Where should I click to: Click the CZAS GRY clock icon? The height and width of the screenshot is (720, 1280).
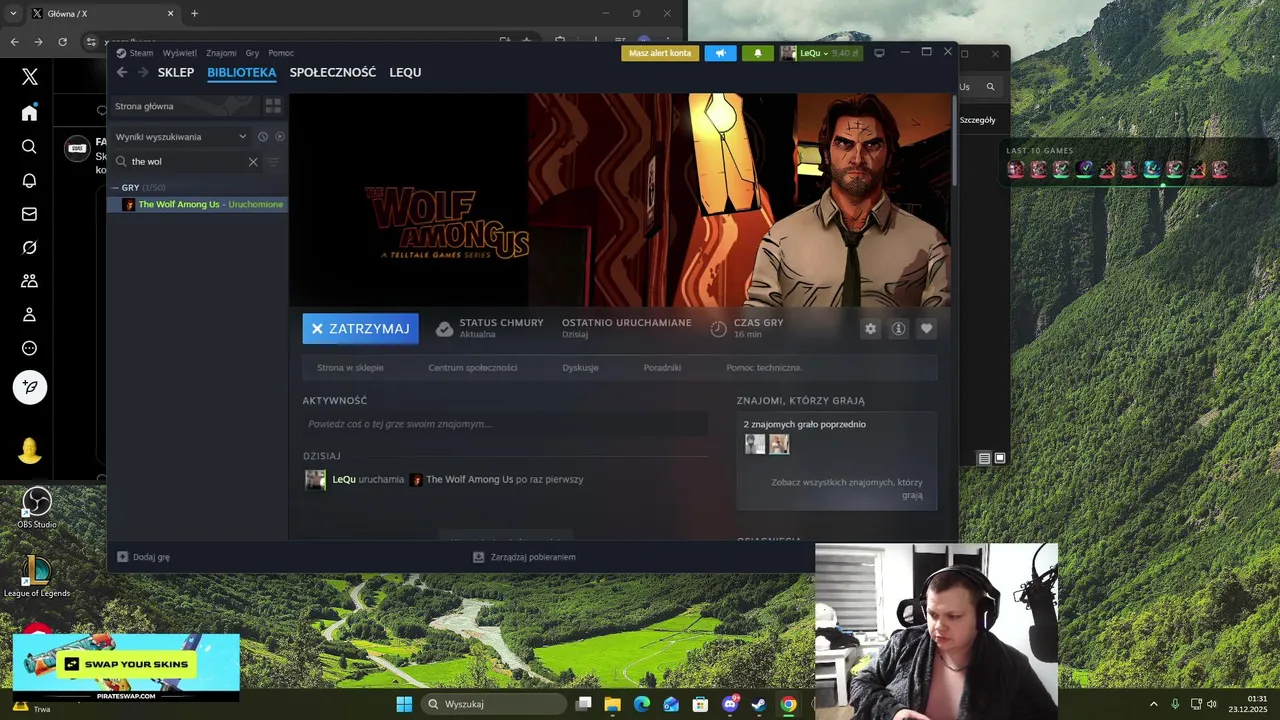pos(718,329)
